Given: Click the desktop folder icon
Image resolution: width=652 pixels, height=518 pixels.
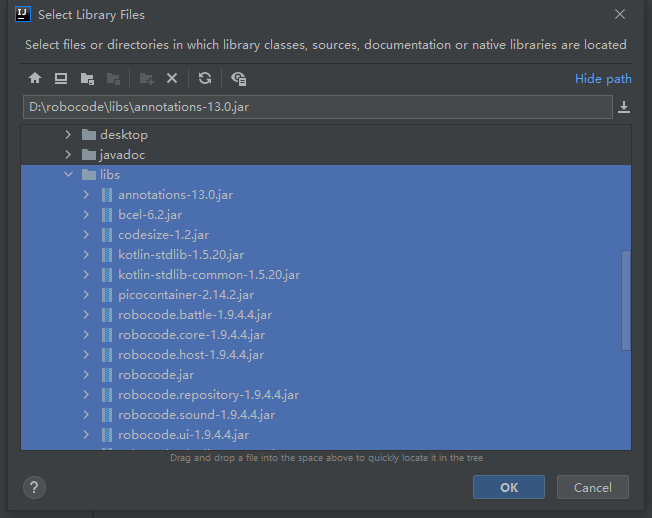Looking at the screenshot, I should [x=89, y=135].
